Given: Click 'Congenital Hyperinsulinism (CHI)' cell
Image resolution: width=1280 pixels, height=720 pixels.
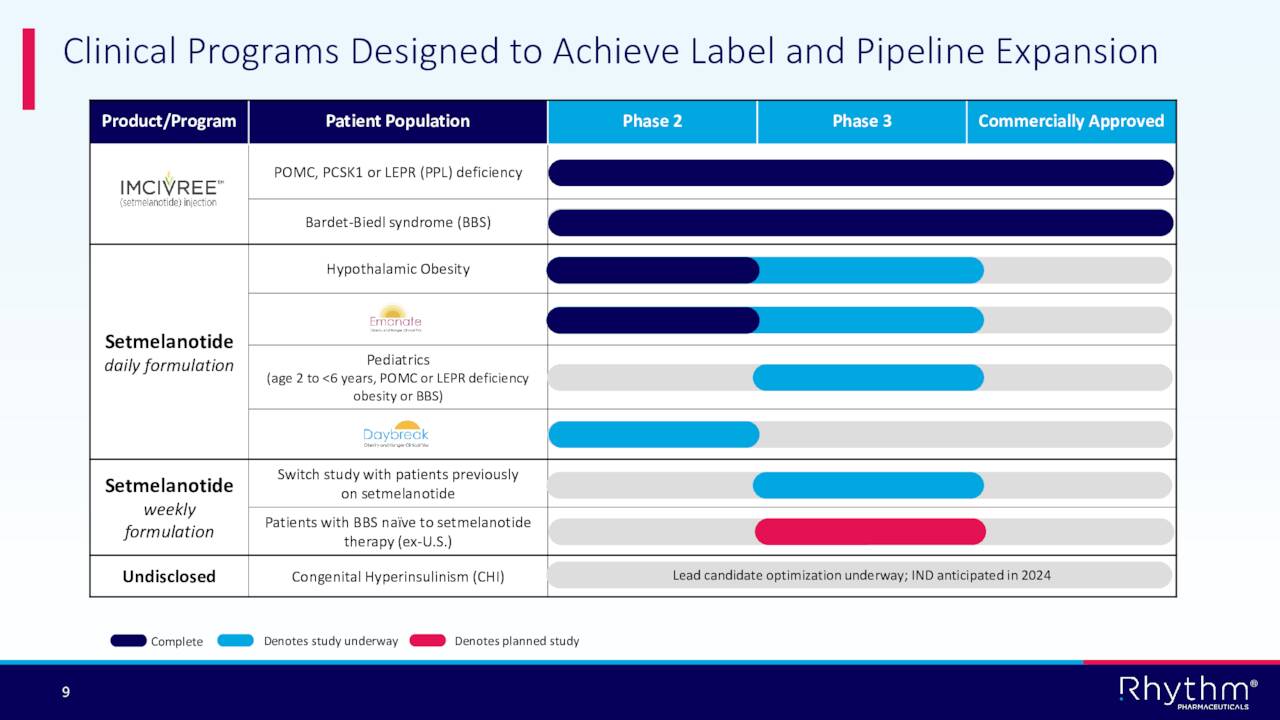Looking at the screenshot, I should click(398, 577).
